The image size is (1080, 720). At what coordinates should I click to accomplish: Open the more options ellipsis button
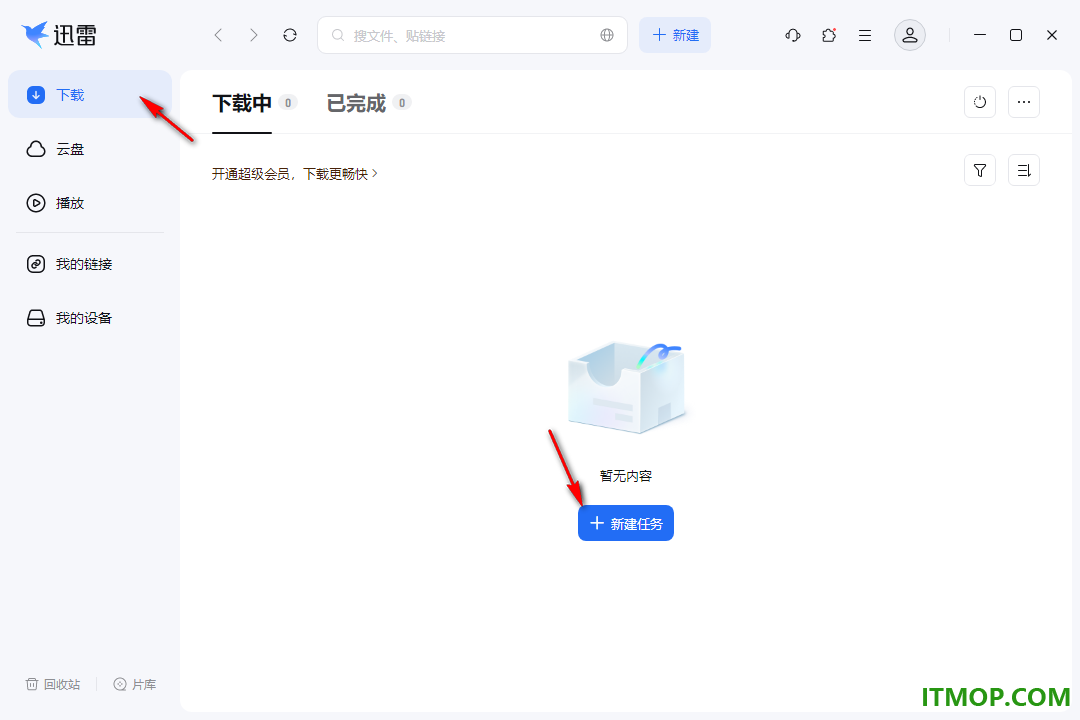coord(1024,102)
